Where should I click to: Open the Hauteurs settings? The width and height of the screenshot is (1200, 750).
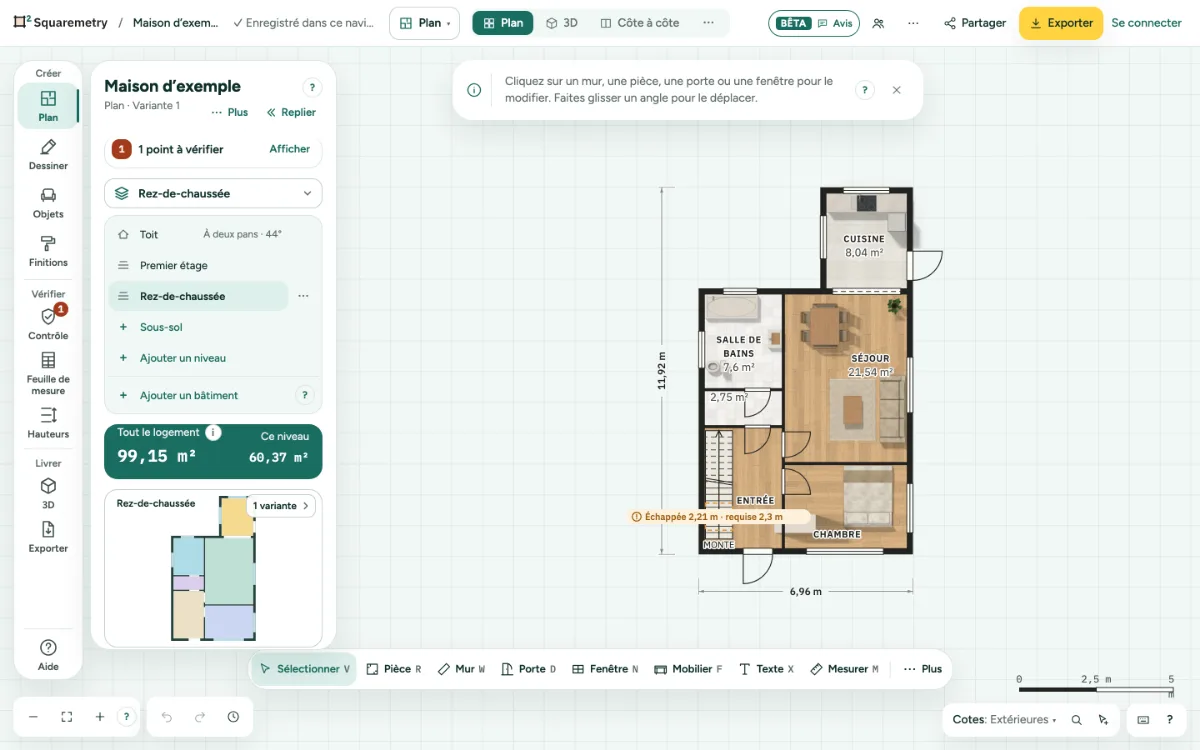[x=48, y=423]
